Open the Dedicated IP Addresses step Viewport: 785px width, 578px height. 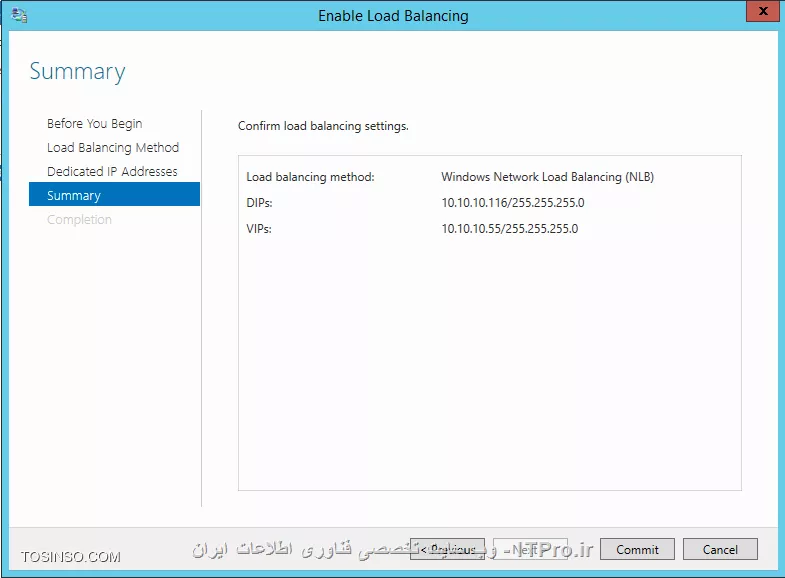coord(112,172)
